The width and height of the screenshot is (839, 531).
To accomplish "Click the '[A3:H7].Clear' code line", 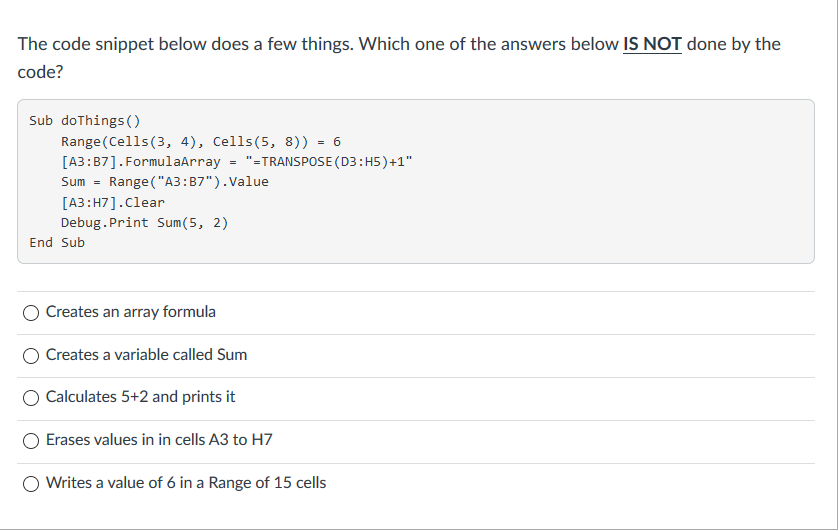I will pos(113,202).
